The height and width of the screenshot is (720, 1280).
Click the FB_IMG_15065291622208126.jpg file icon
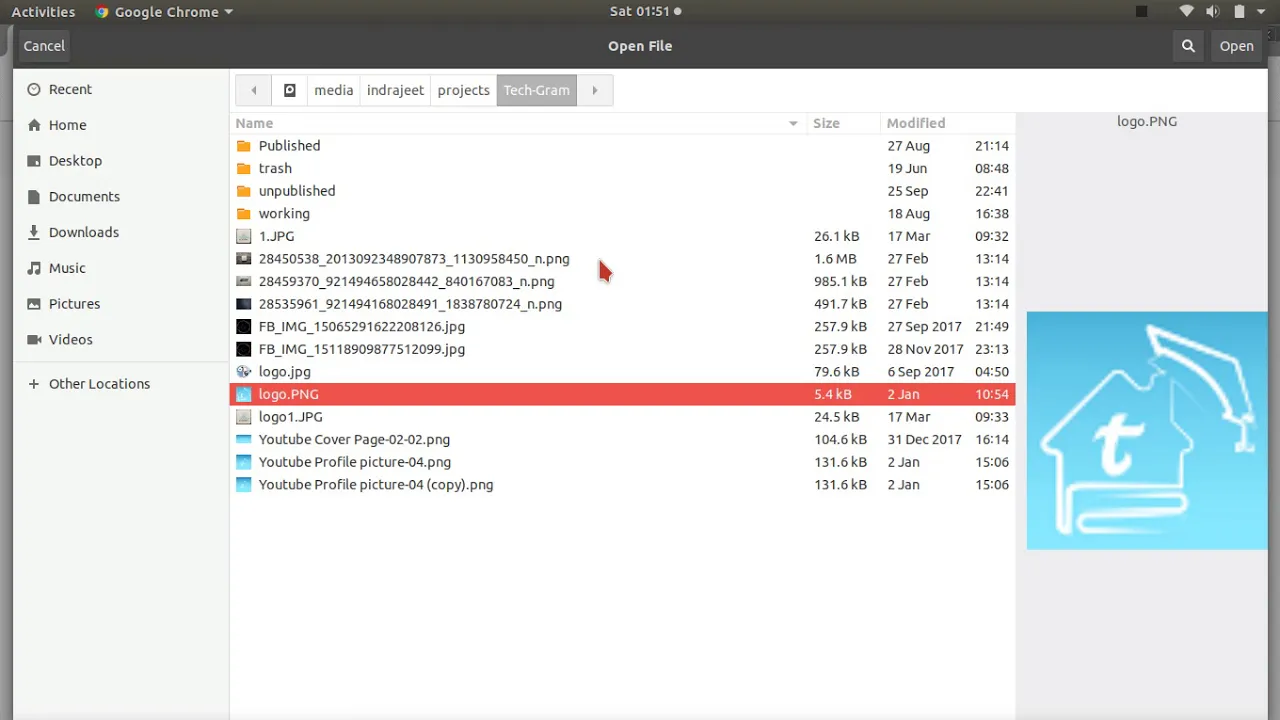[243, 327]
